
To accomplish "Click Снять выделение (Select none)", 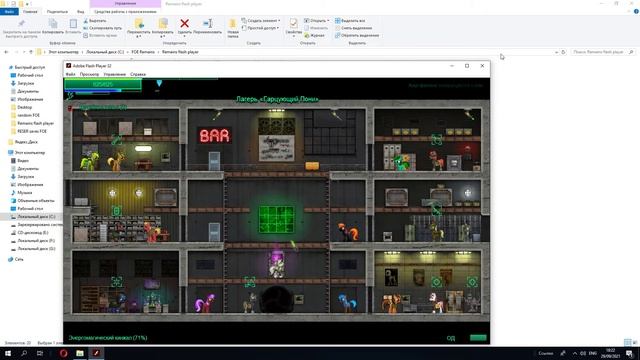I will pos(353,28).
